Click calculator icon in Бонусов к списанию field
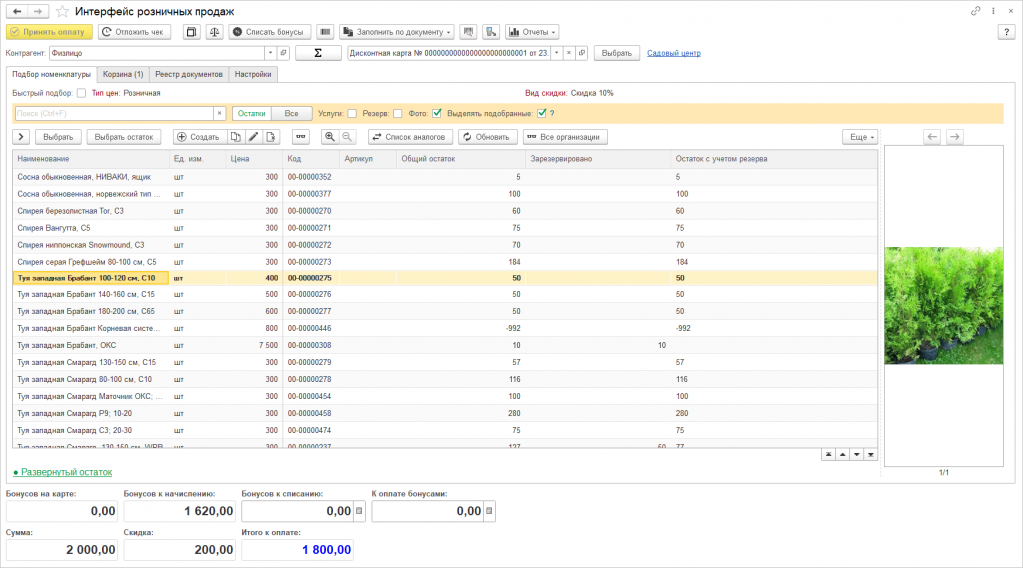This screenshot has height=568, width=1023. tap(359, 511)
